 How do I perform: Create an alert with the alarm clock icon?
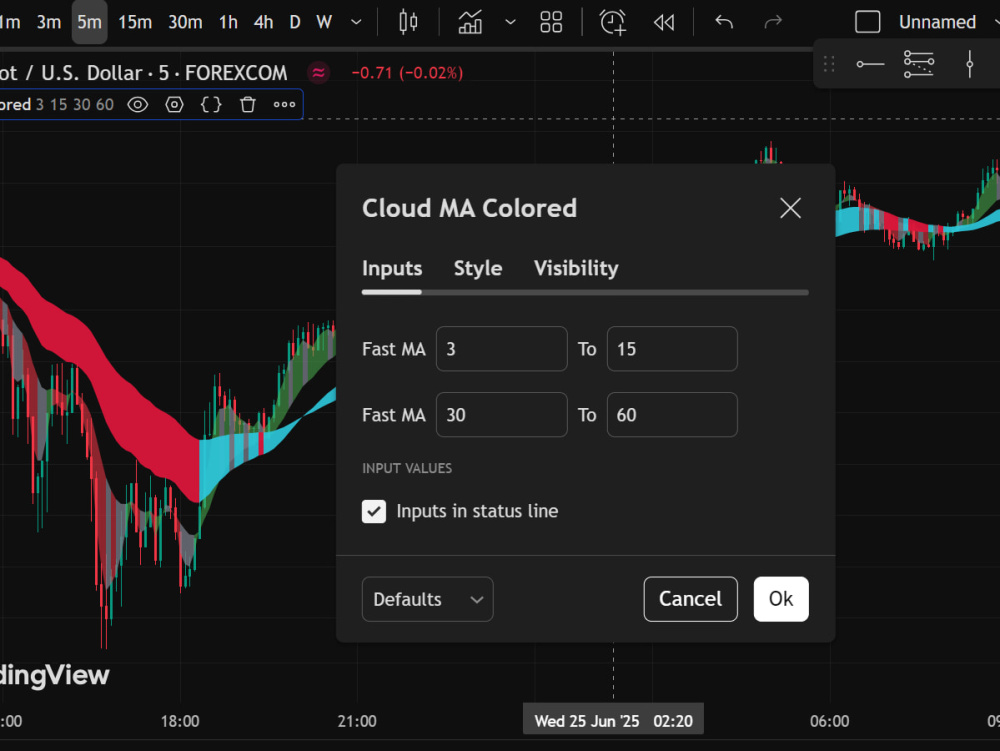point(613,22)
